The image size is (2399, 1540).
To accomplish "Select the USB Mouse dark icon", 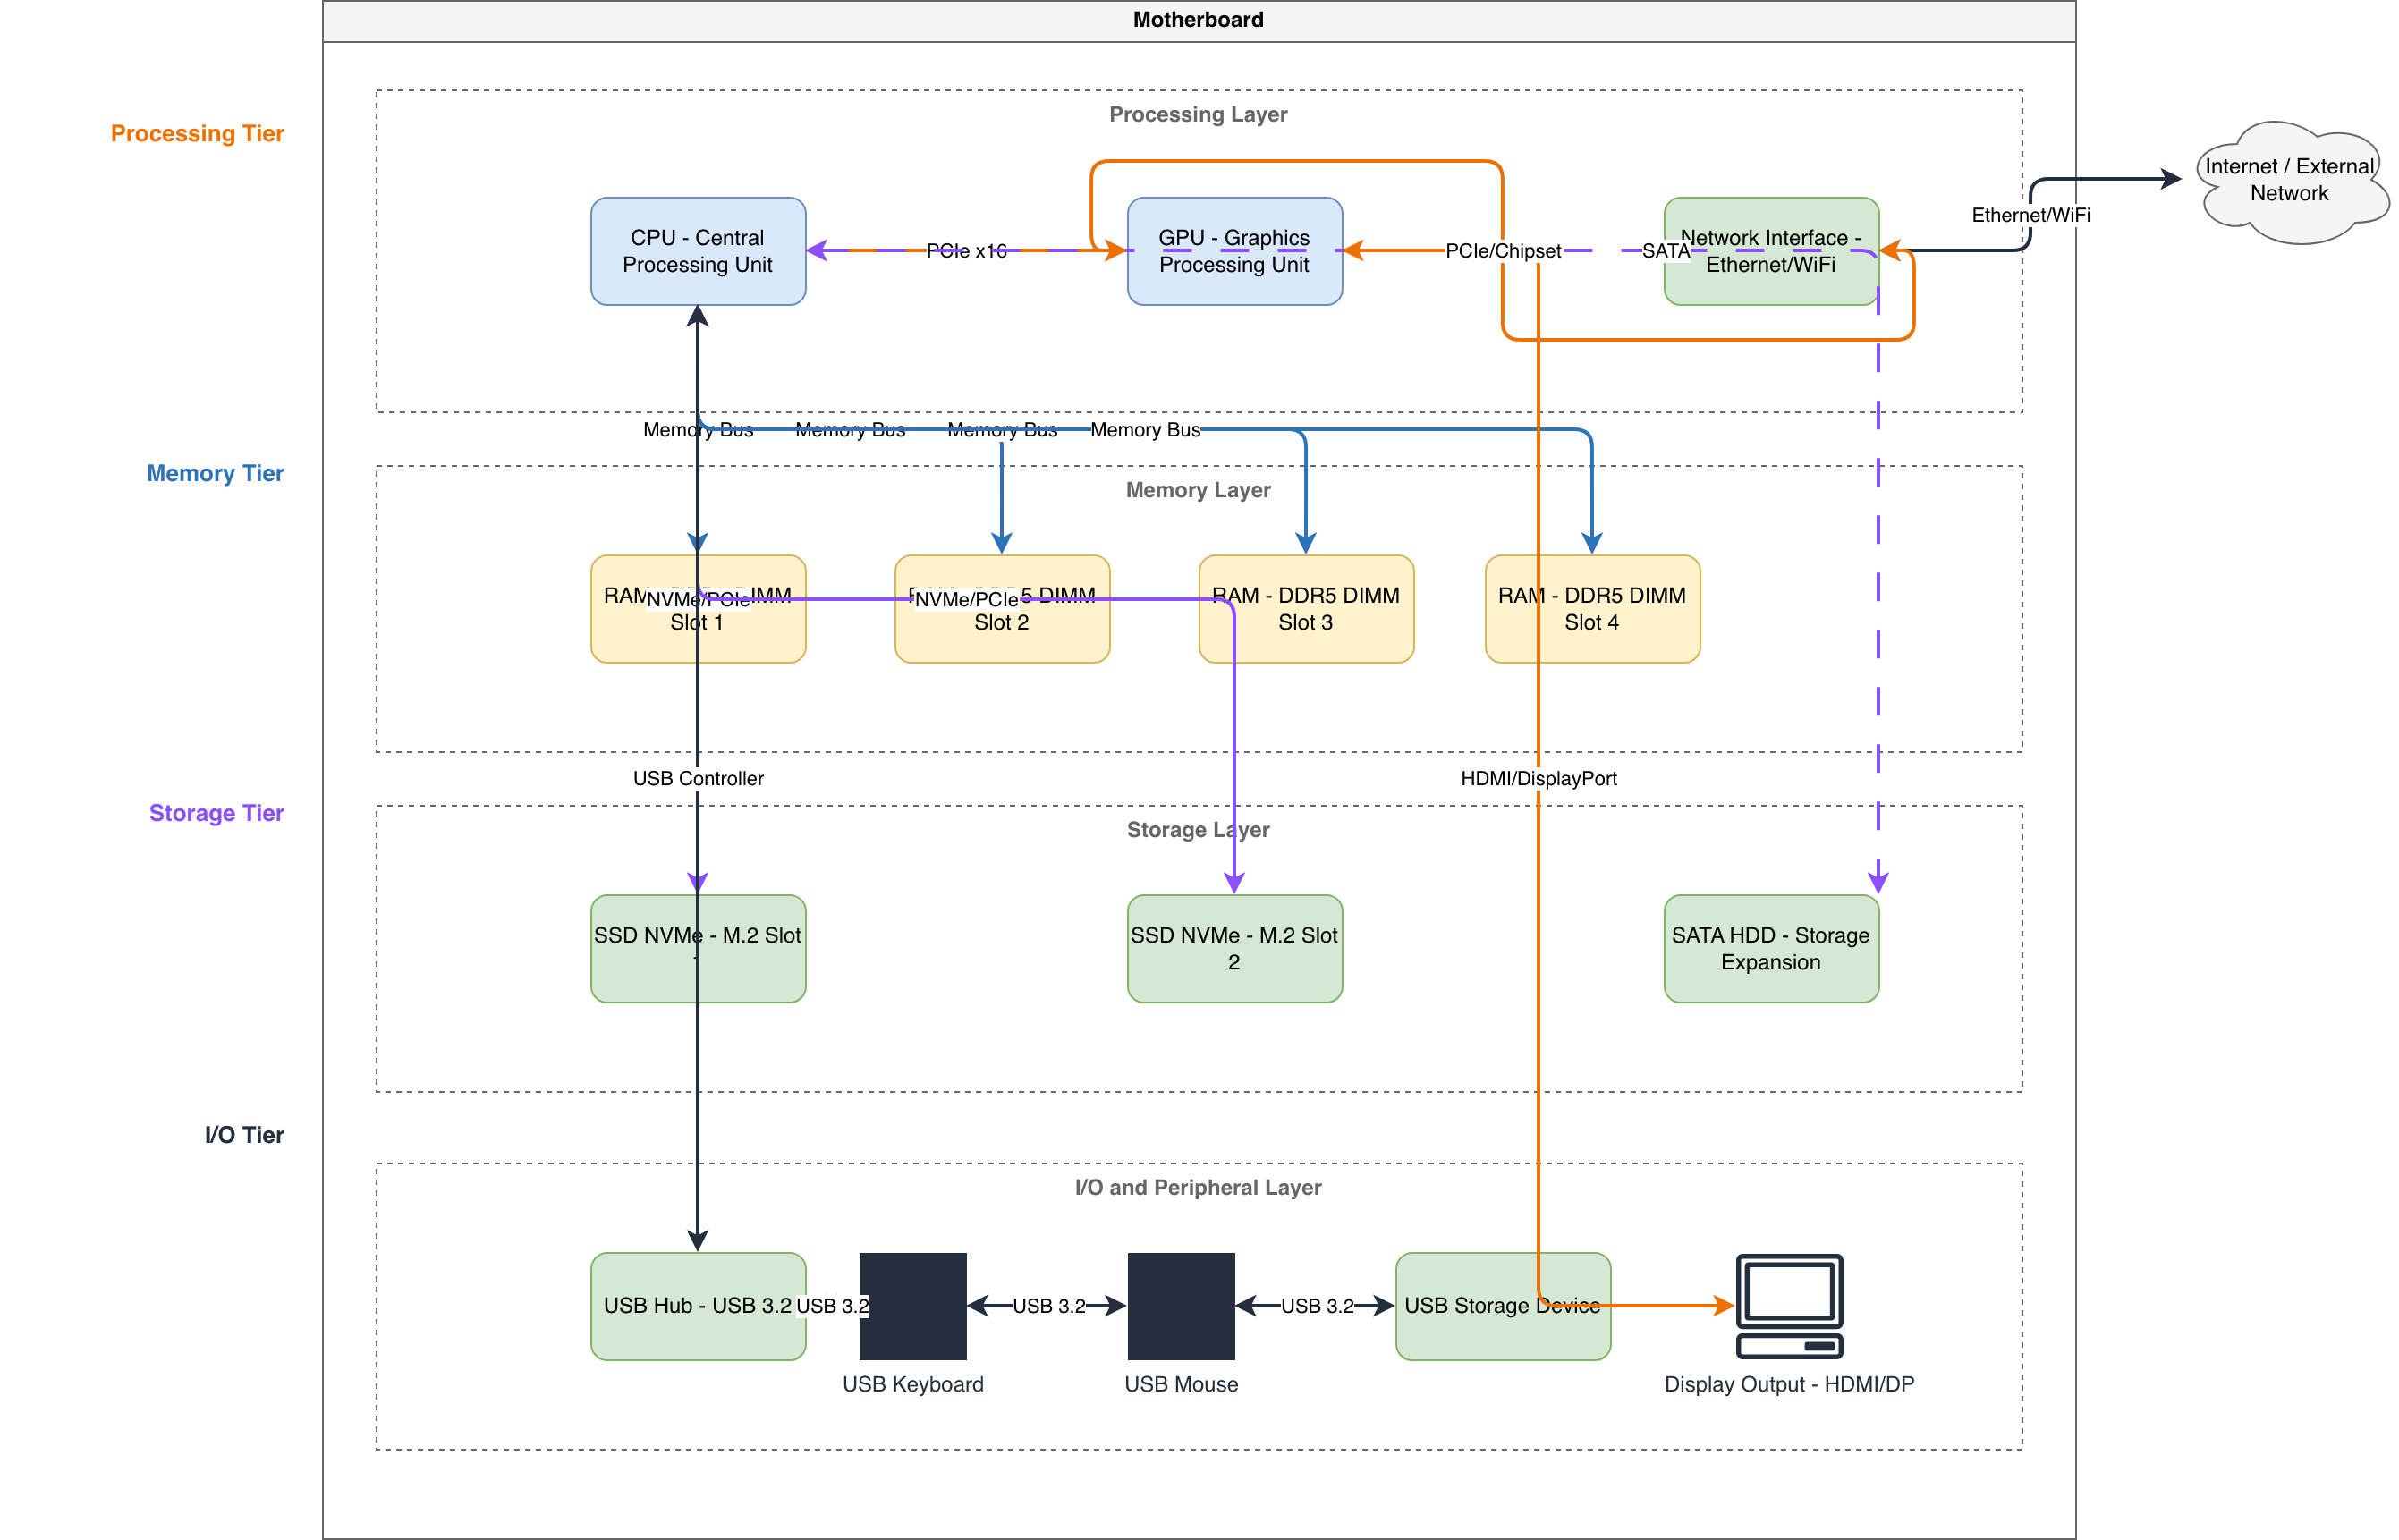I will (x=1181, y=1306).
